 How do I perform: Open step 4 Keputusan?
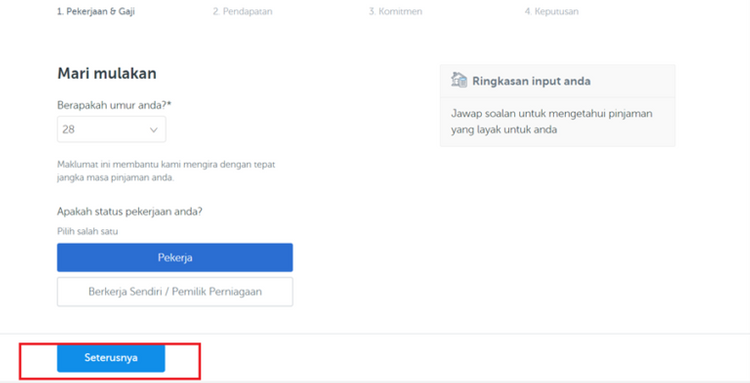click(x=551, y=11)
